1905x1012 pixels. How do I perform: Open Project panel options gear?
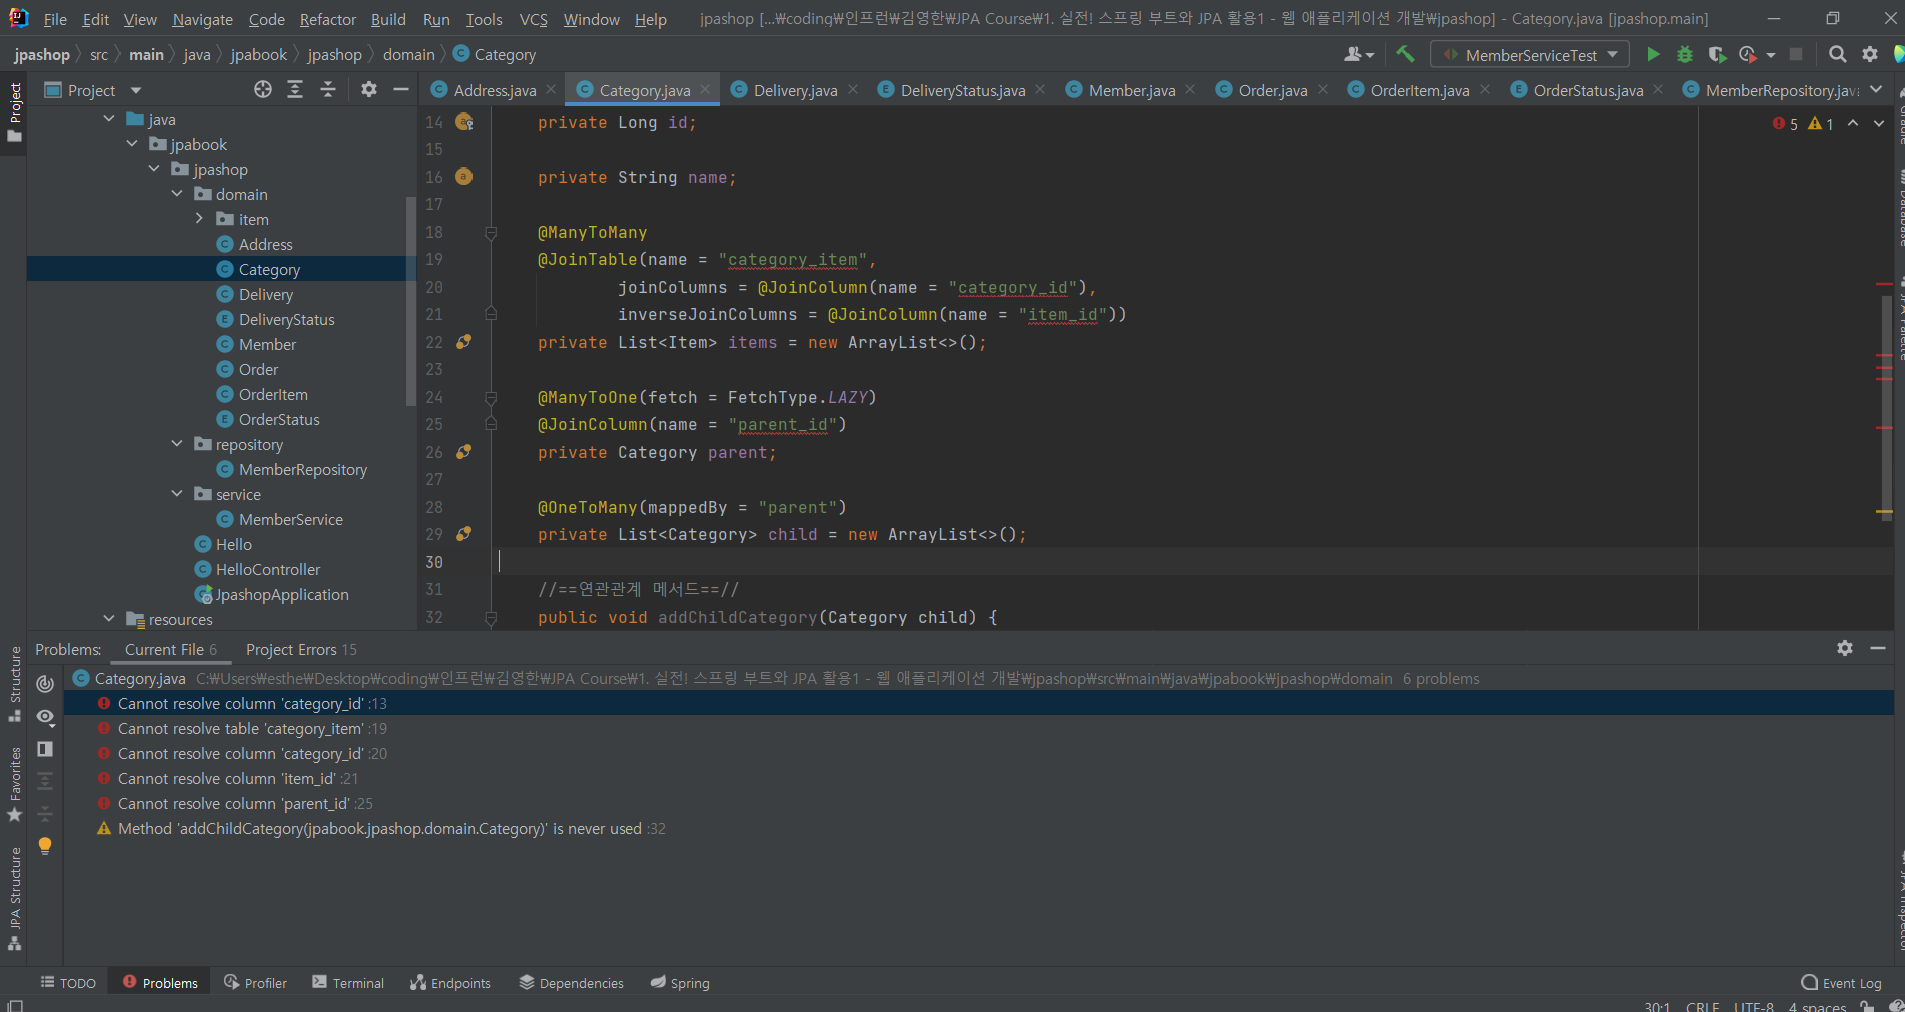(369, 89)
